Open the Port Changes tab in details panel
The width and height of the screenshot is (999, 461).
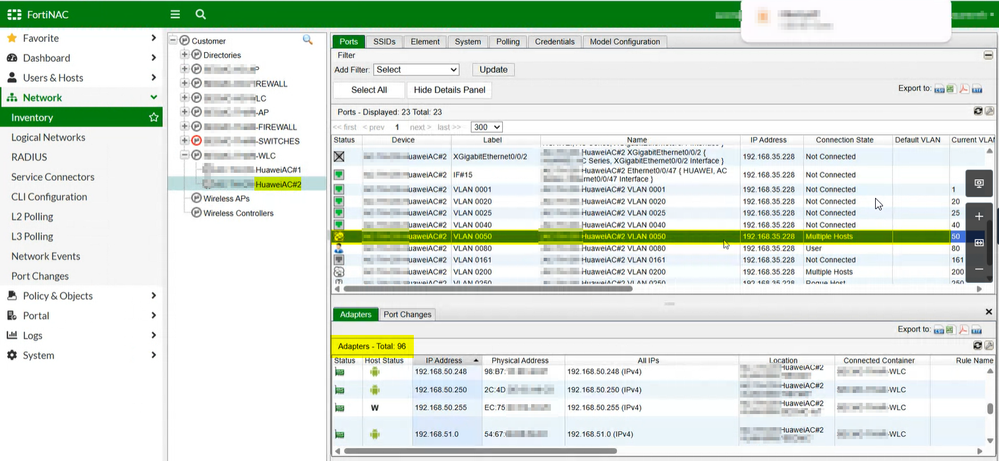click(x=407, y=314)
